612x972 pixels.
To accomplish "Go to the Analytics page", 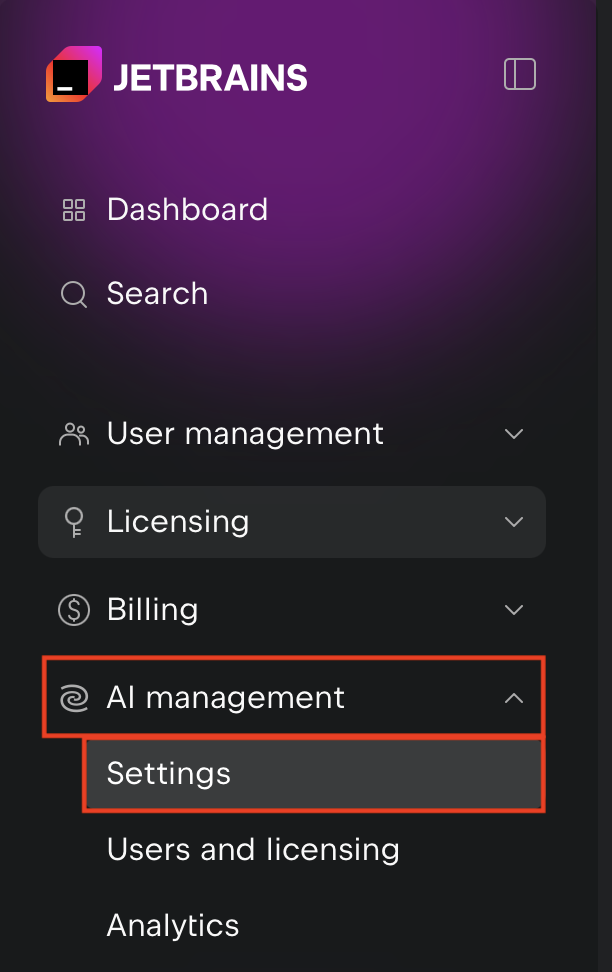I will tap(173, 926).
